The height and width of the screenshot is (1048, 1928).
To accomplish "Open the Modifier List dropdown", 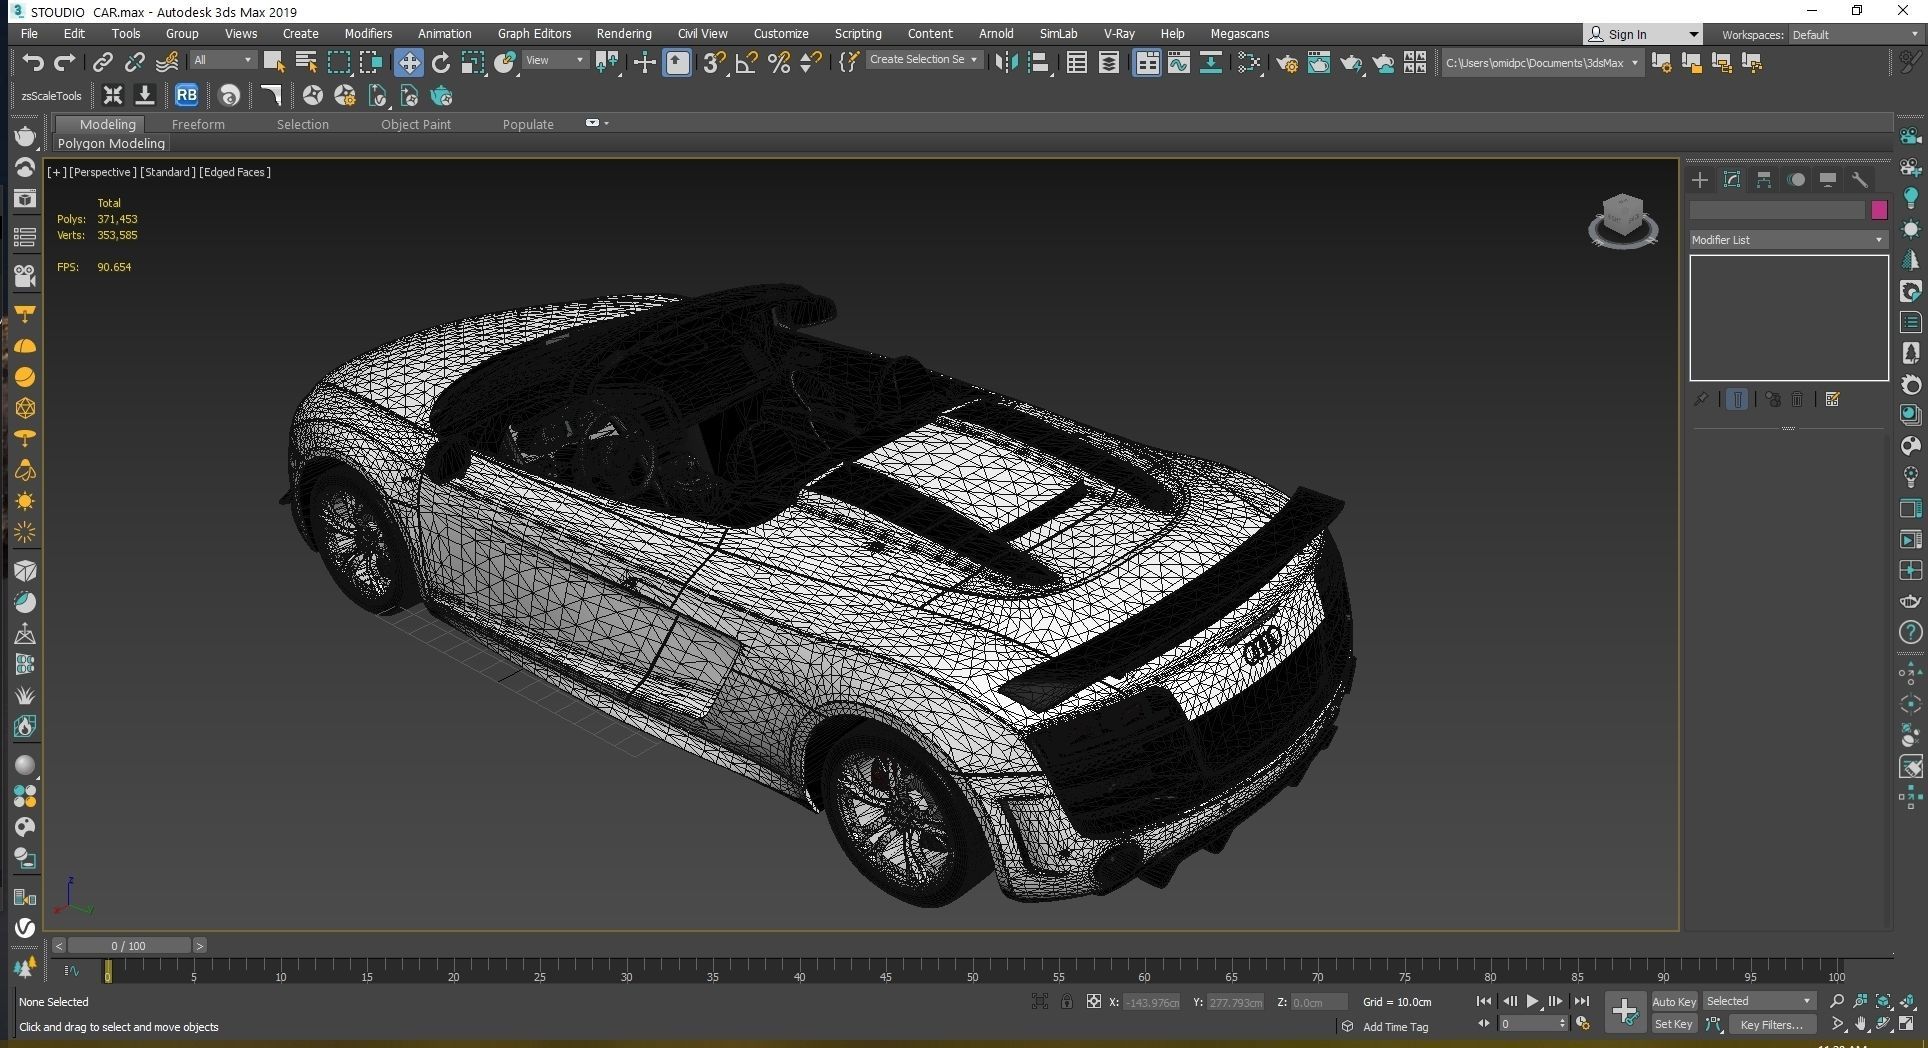I will point(1788,240).
